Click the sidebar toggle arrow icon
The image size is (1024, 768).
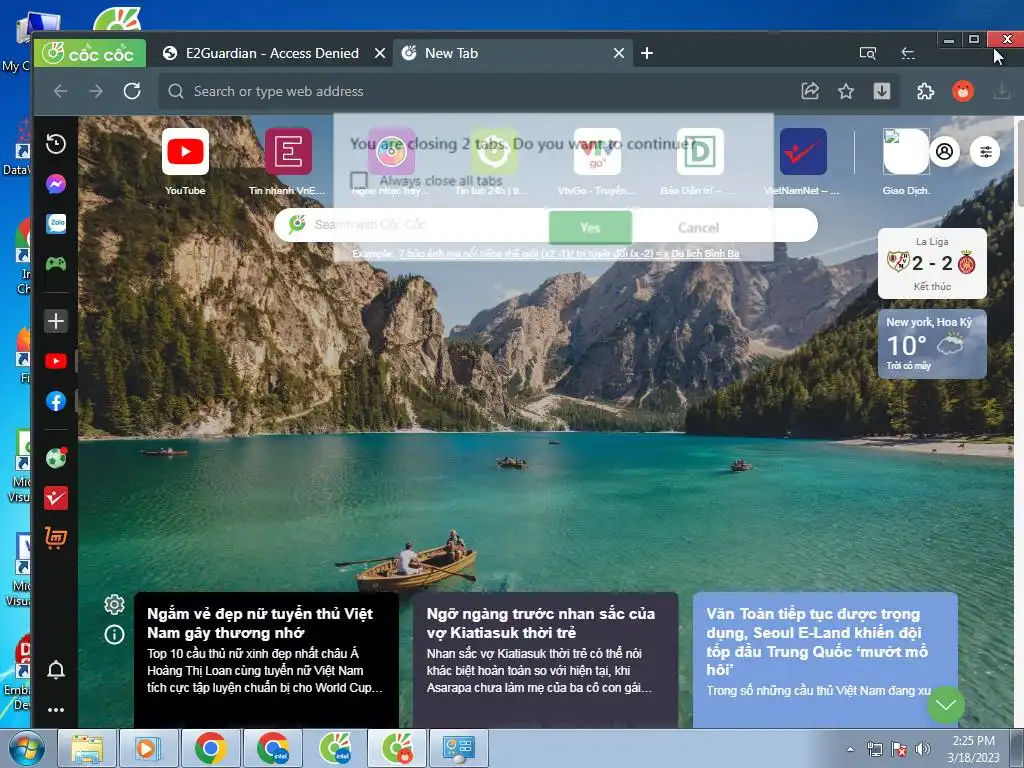[908, 53]
